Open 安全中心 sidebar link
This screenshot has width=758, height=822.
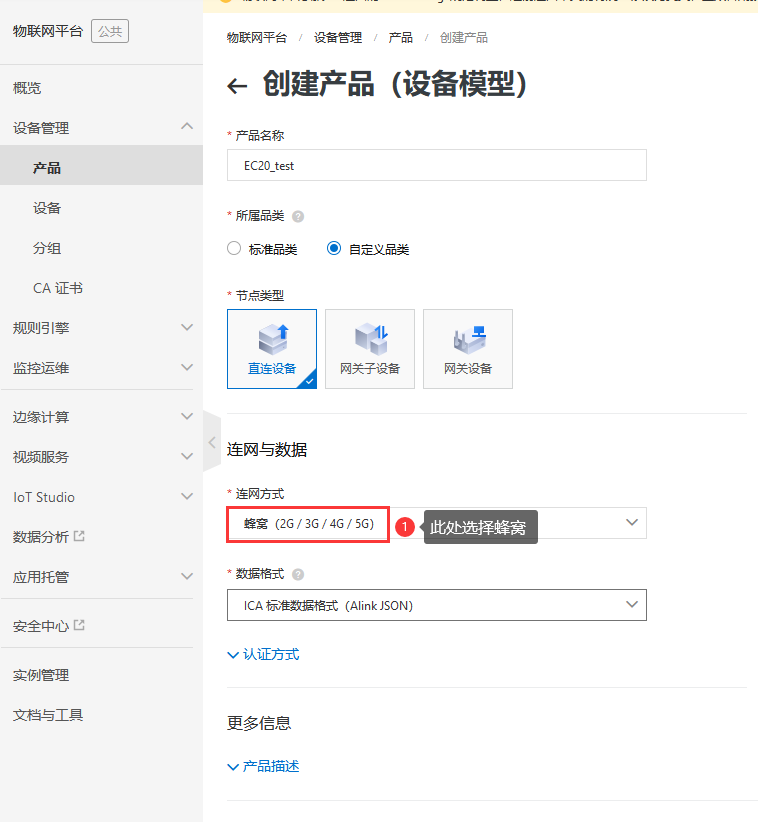tap(41, 626)
